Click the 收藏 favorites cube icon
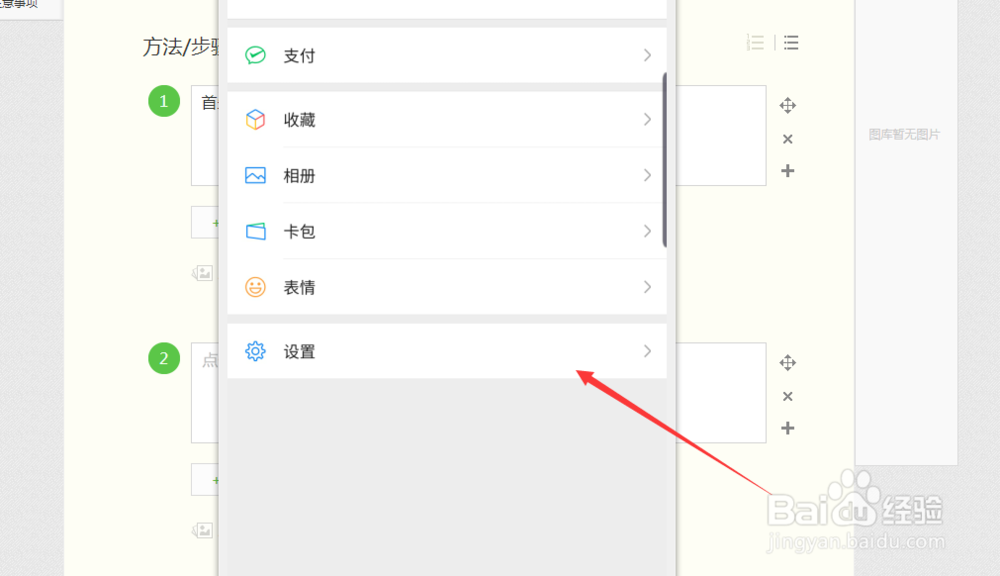Viewport: 1000px width, 576px height. click(255, 119)
